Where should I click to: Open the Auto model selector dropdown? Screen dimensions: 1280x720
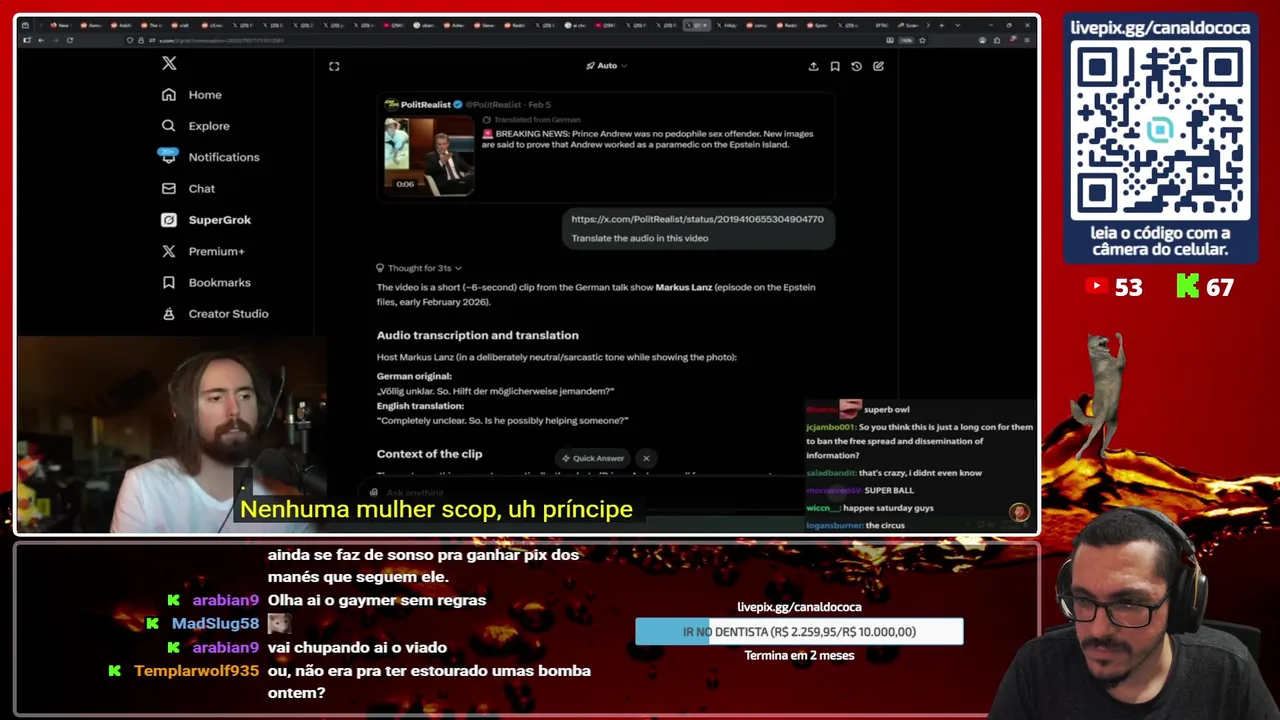(606, 66)
